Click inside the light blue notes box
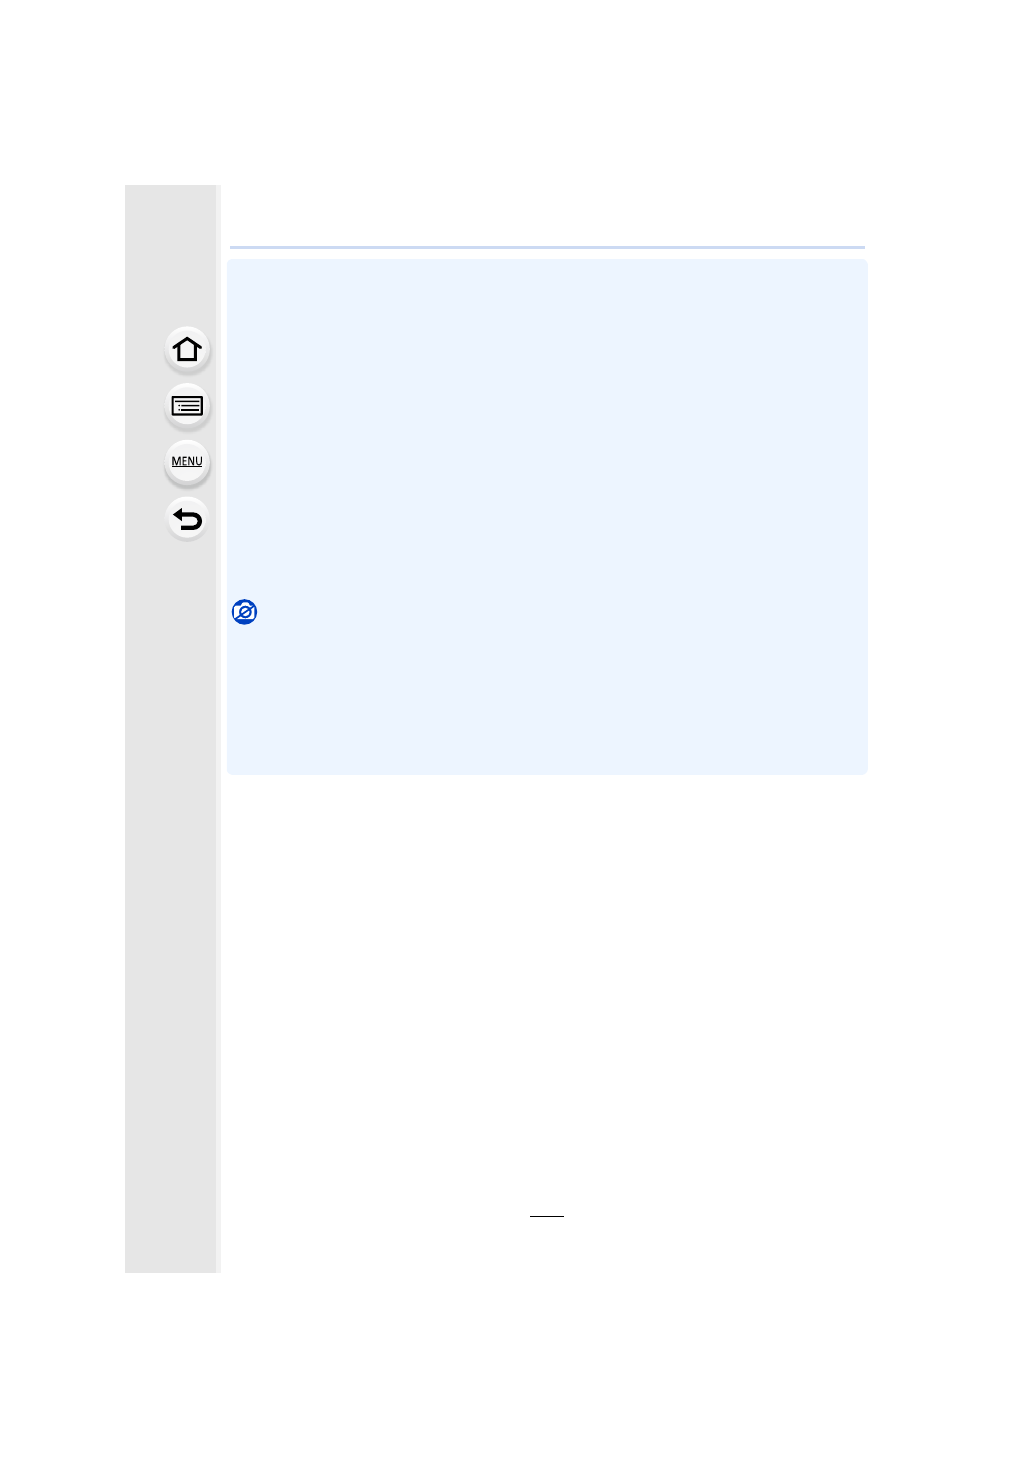Image resolution: width=1032 pixels, height=1458 pixels. point(547,517)
